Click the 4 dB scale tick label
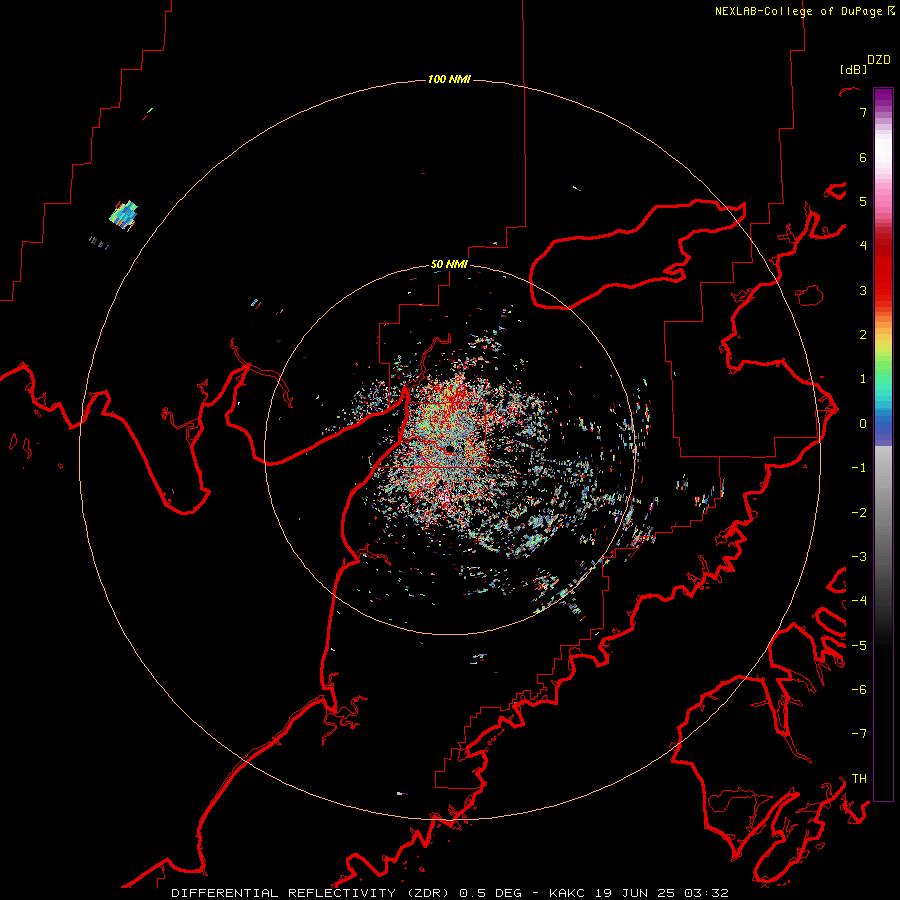The height and width of the screenshot is (900, 900). (x=863, y=246)
